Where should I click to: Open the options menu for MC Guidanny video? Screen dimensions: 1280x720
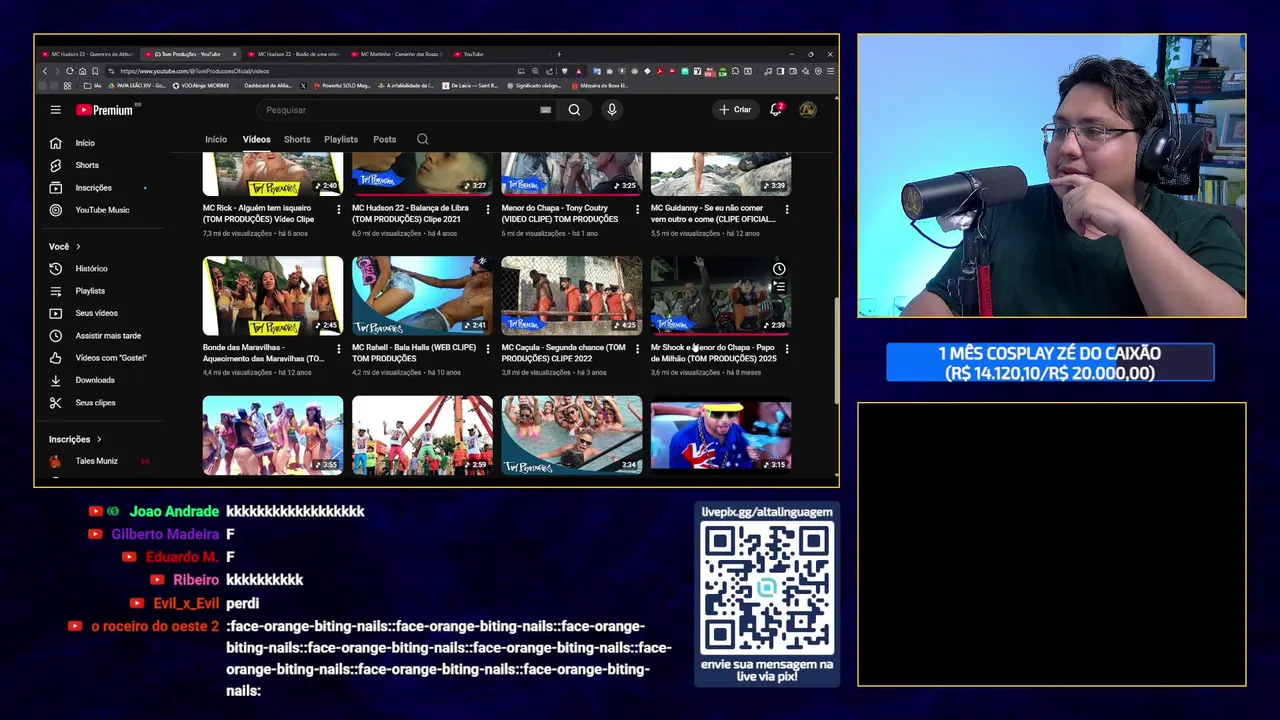[787, 209]
